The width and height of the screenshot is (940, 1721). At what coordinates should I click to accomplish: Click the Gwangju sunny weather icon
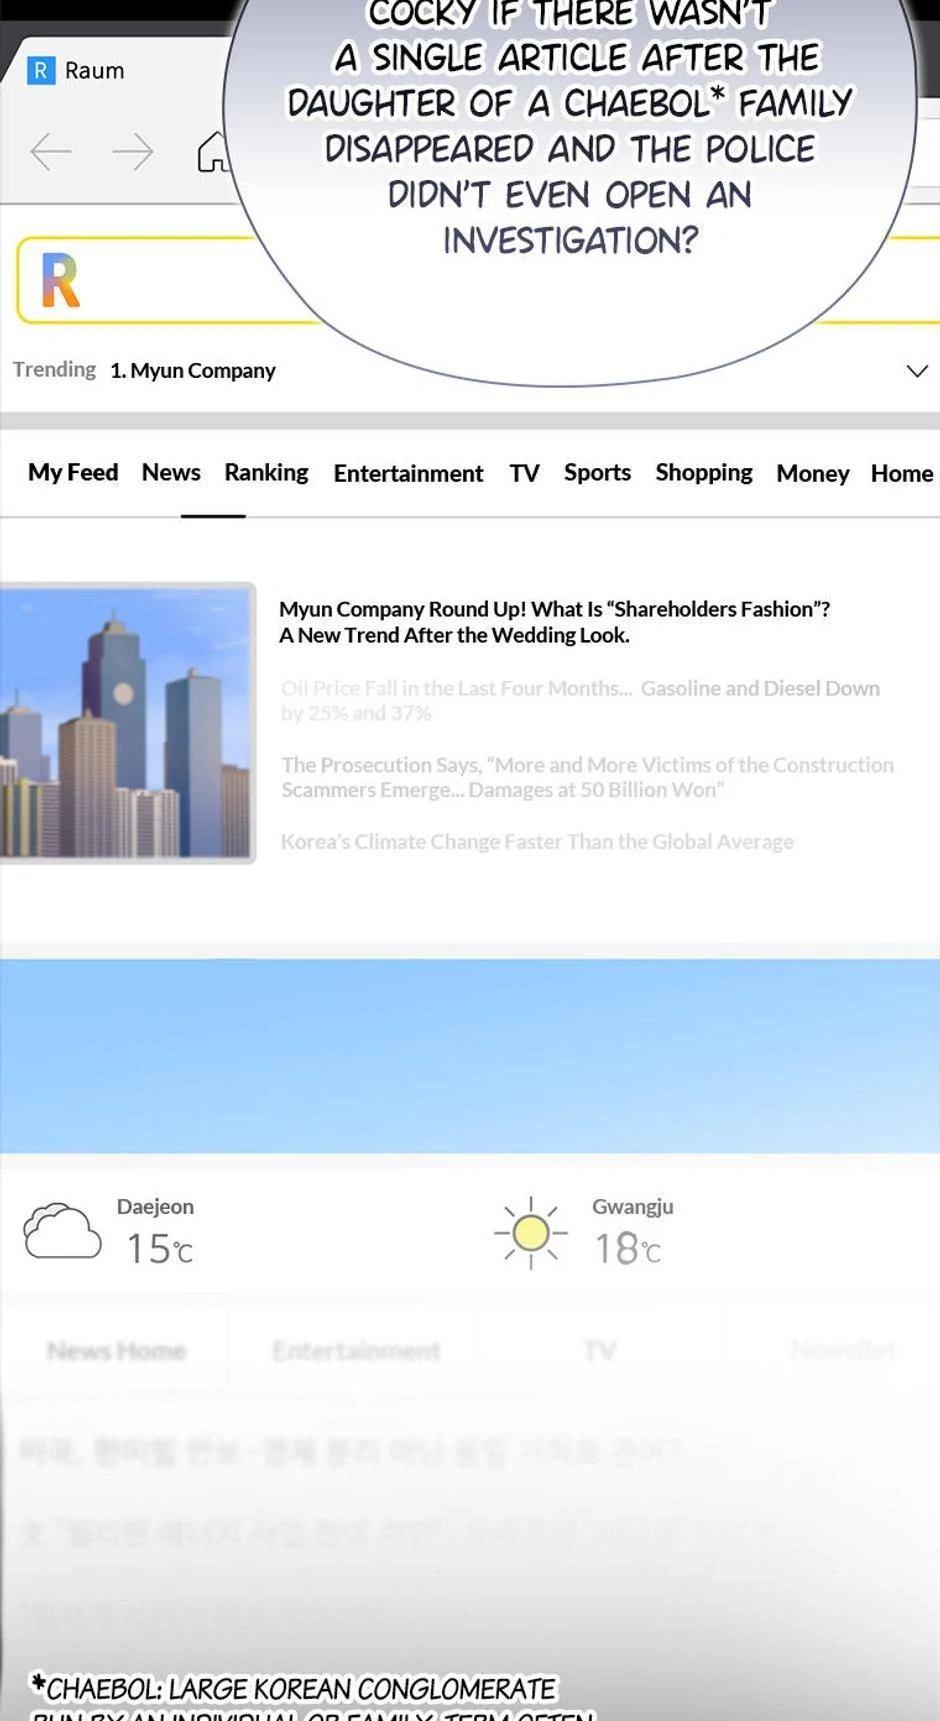pos(530,1233)
